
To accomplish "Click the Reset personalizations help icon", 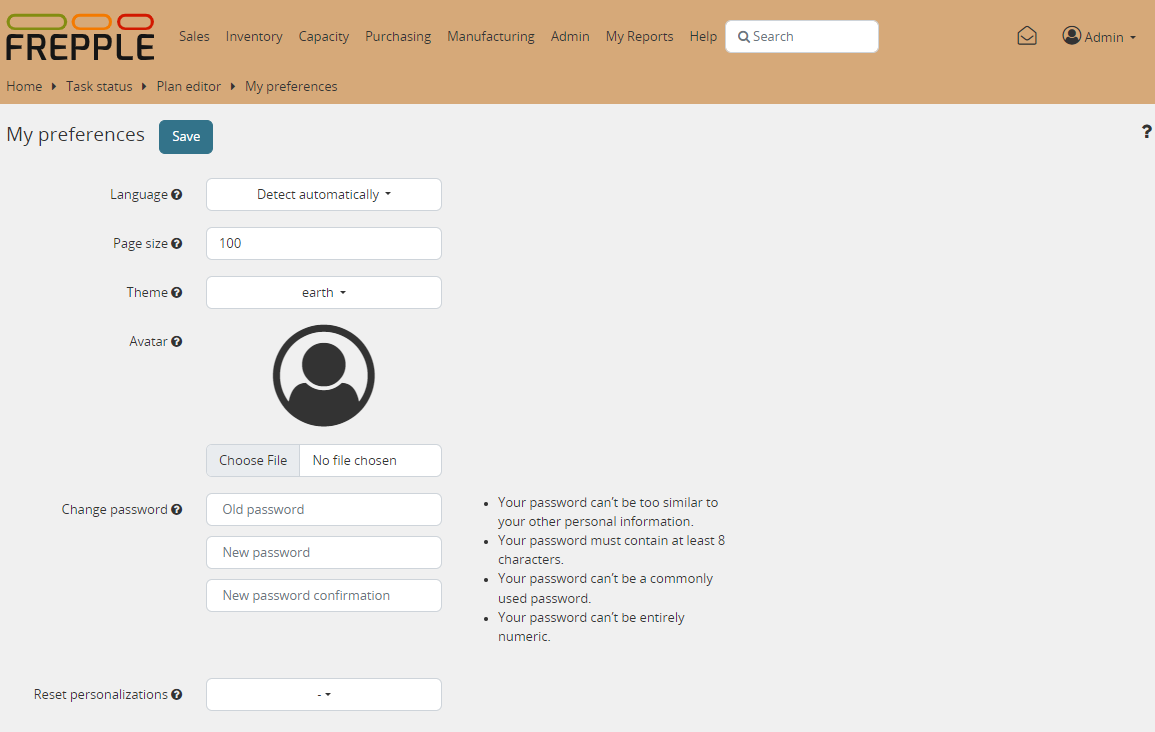I will 177,695.
